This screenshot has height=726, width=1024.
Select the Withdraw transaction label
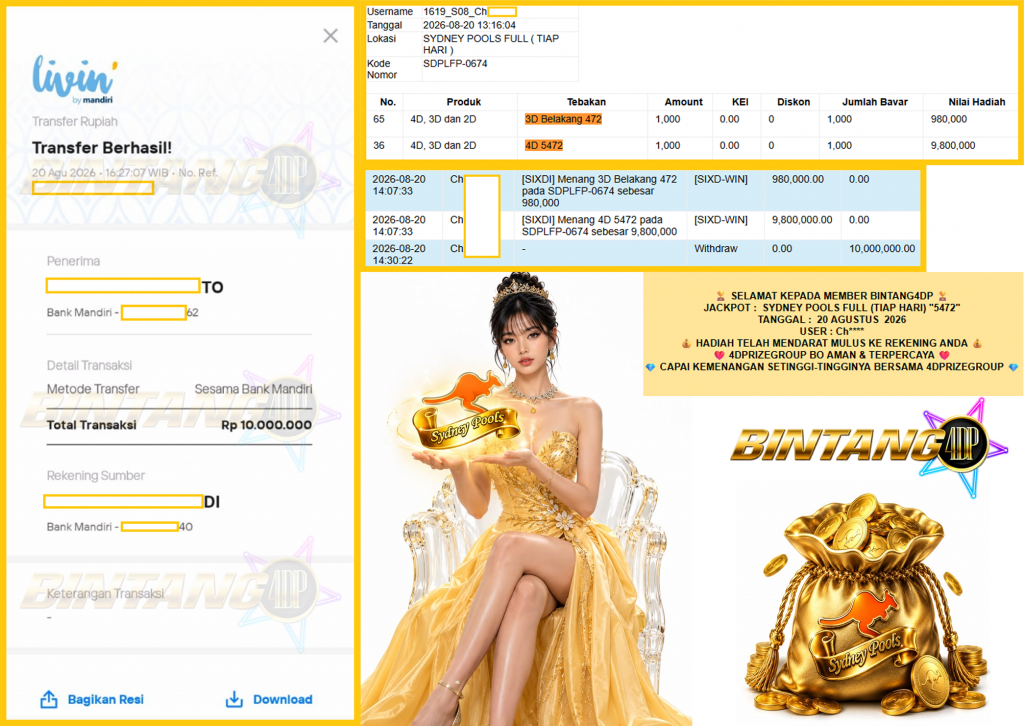pyautogui.click(x=716, y=249)
